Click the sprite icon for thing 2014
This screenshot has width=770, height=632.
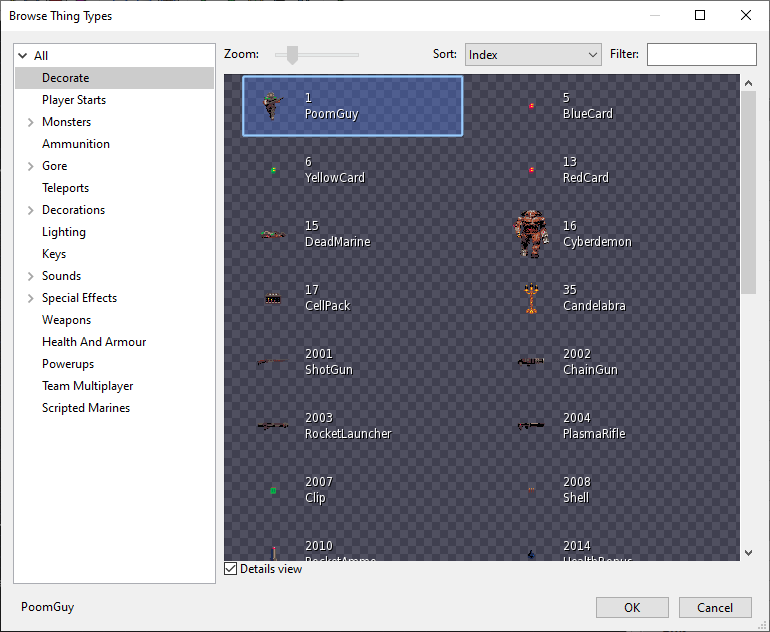tap(531, 555)
